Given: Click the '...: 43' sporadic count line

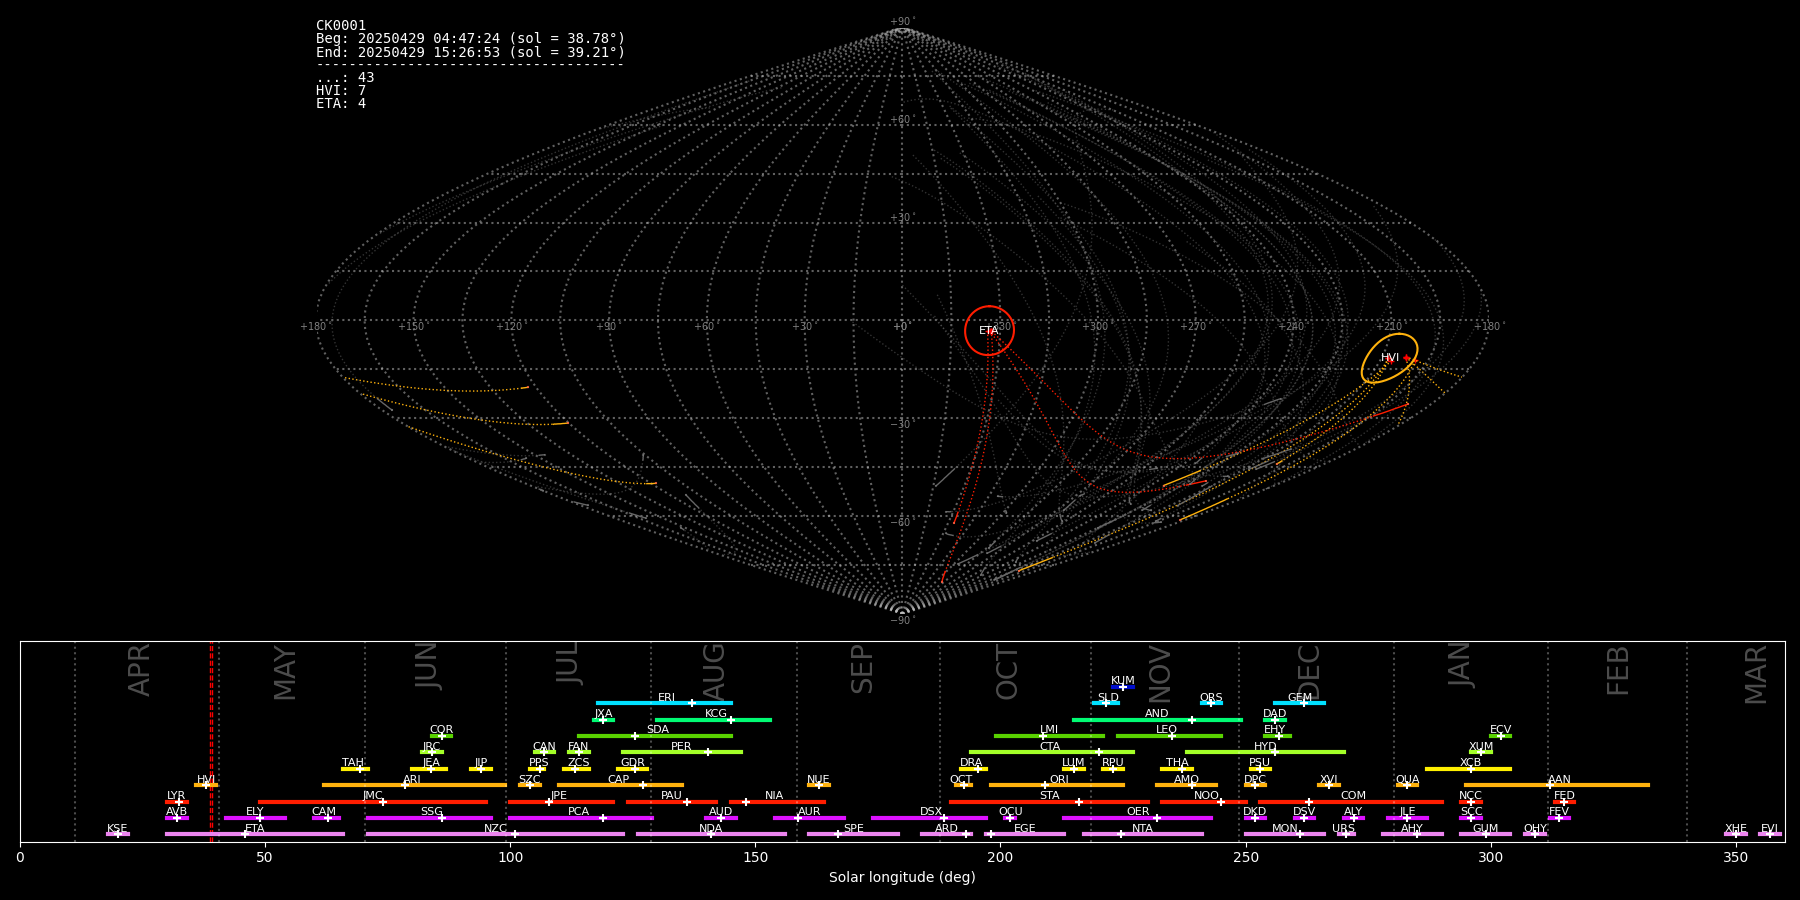Looking at the screenshot, I should click(345, 77).
